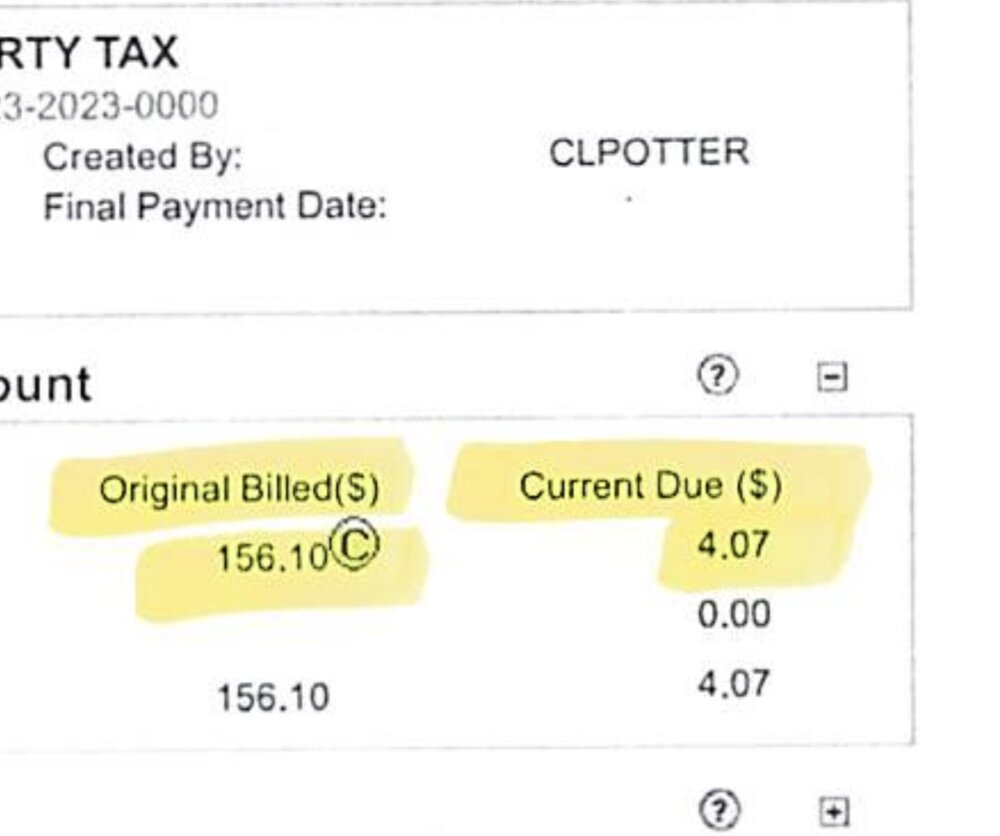Screen dimensions: 1000x836
Task: Click the unhighlighted 4.07 total in bottom row
Action: (734, 685)
